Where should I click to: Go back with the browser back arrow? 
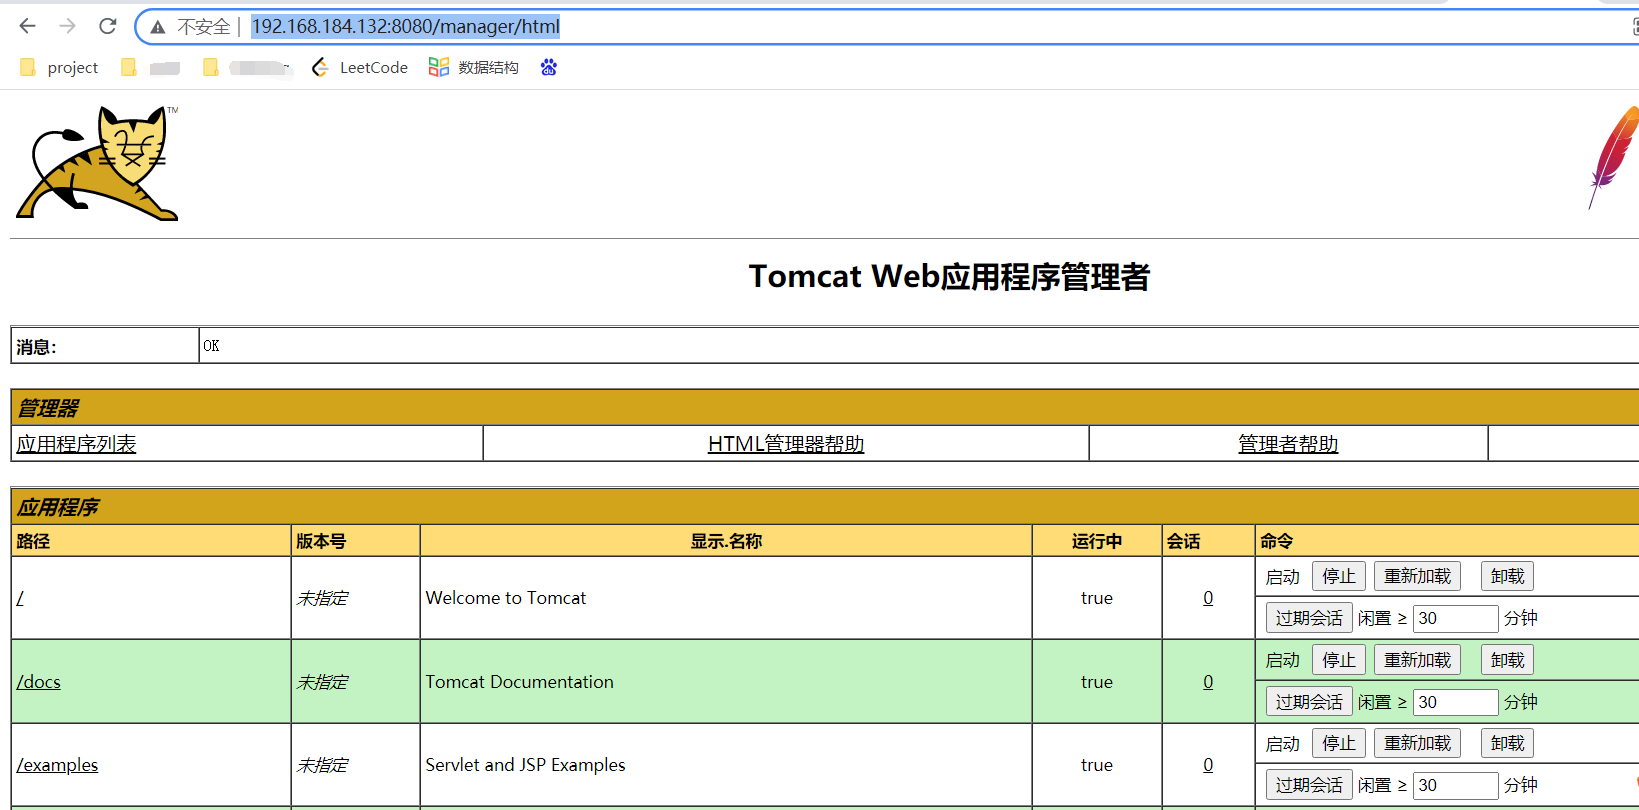(x=28, y=26)
